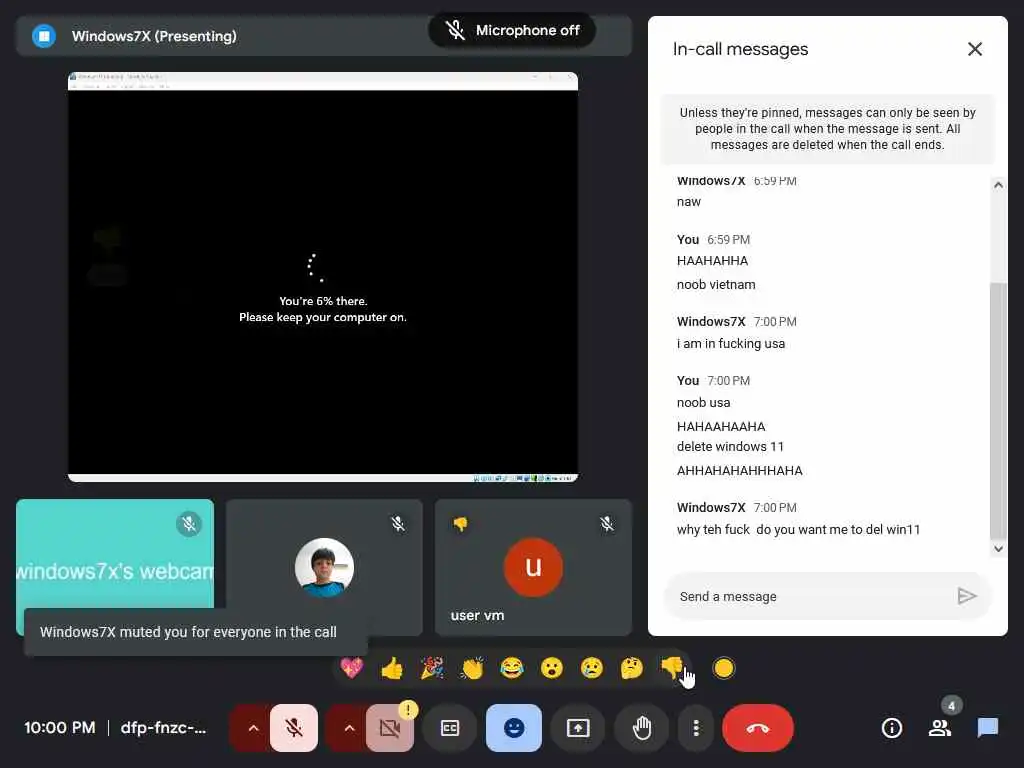Click the 'naw' chat message
Image resolution: width=1024 pixels, height=768 pixels.
click(x=688, y=202)
